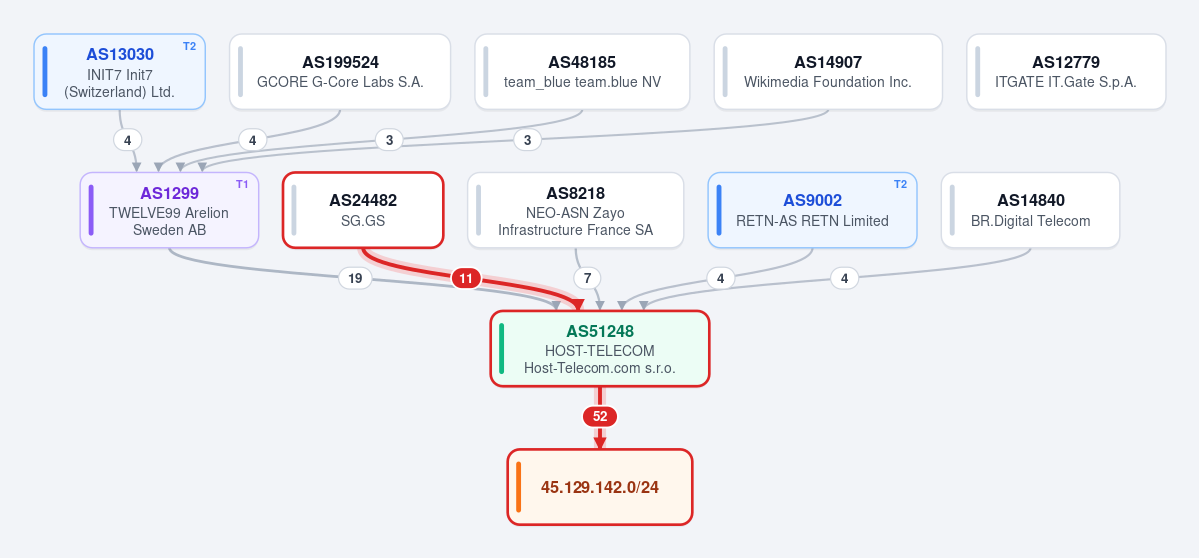Click the AS199524 GCORE node
Image resolution: width=1199 pixels, height=558 pixels.
tap(340, 72)
